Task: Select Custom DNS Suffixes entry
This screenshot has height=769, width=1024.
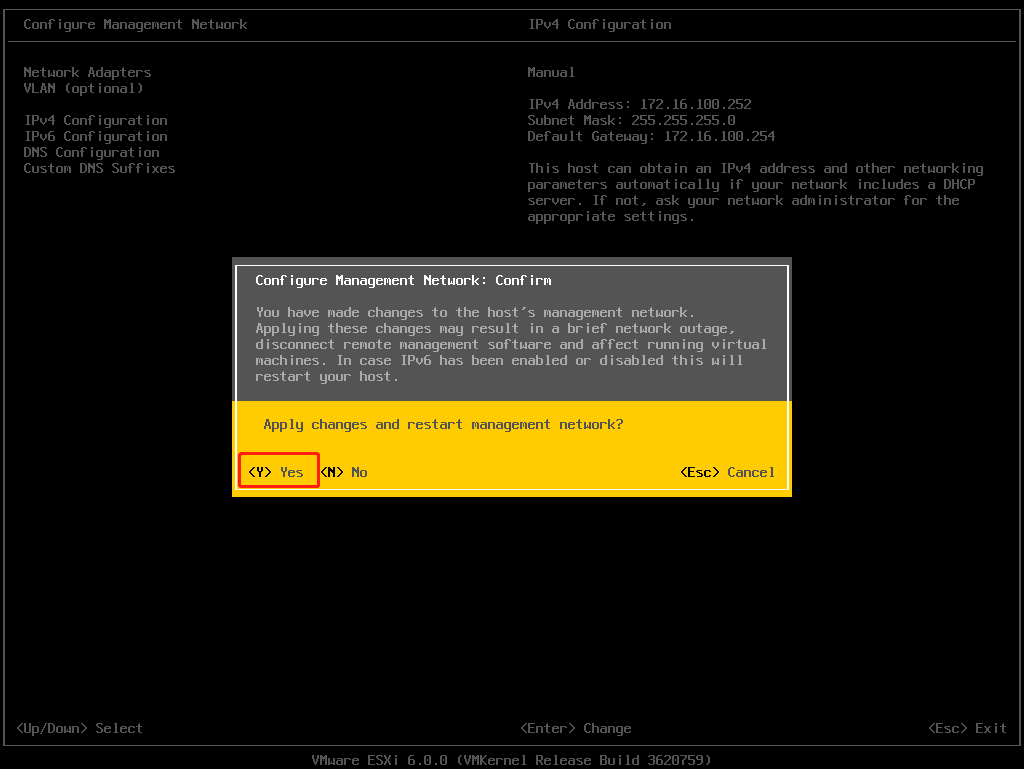Action: [99, 168]
